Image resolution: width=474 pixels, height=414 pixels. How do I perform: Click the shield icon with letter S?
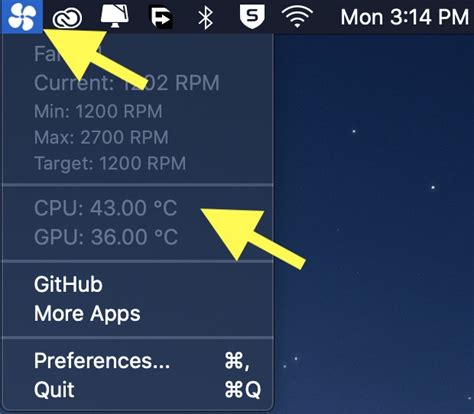coord(252,17)
